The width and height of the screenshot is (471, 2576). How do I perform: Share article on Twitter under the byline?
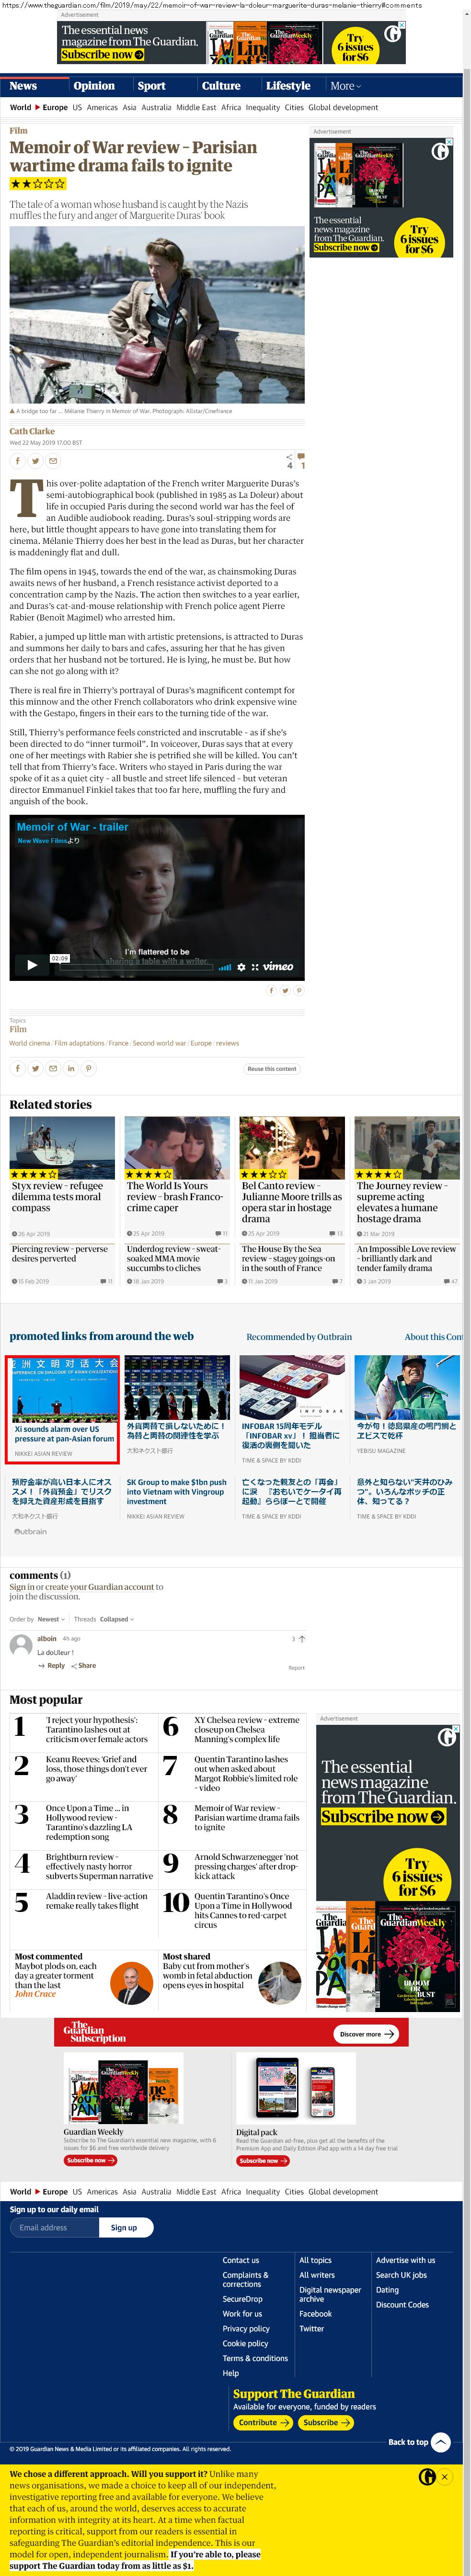[35, 461]
